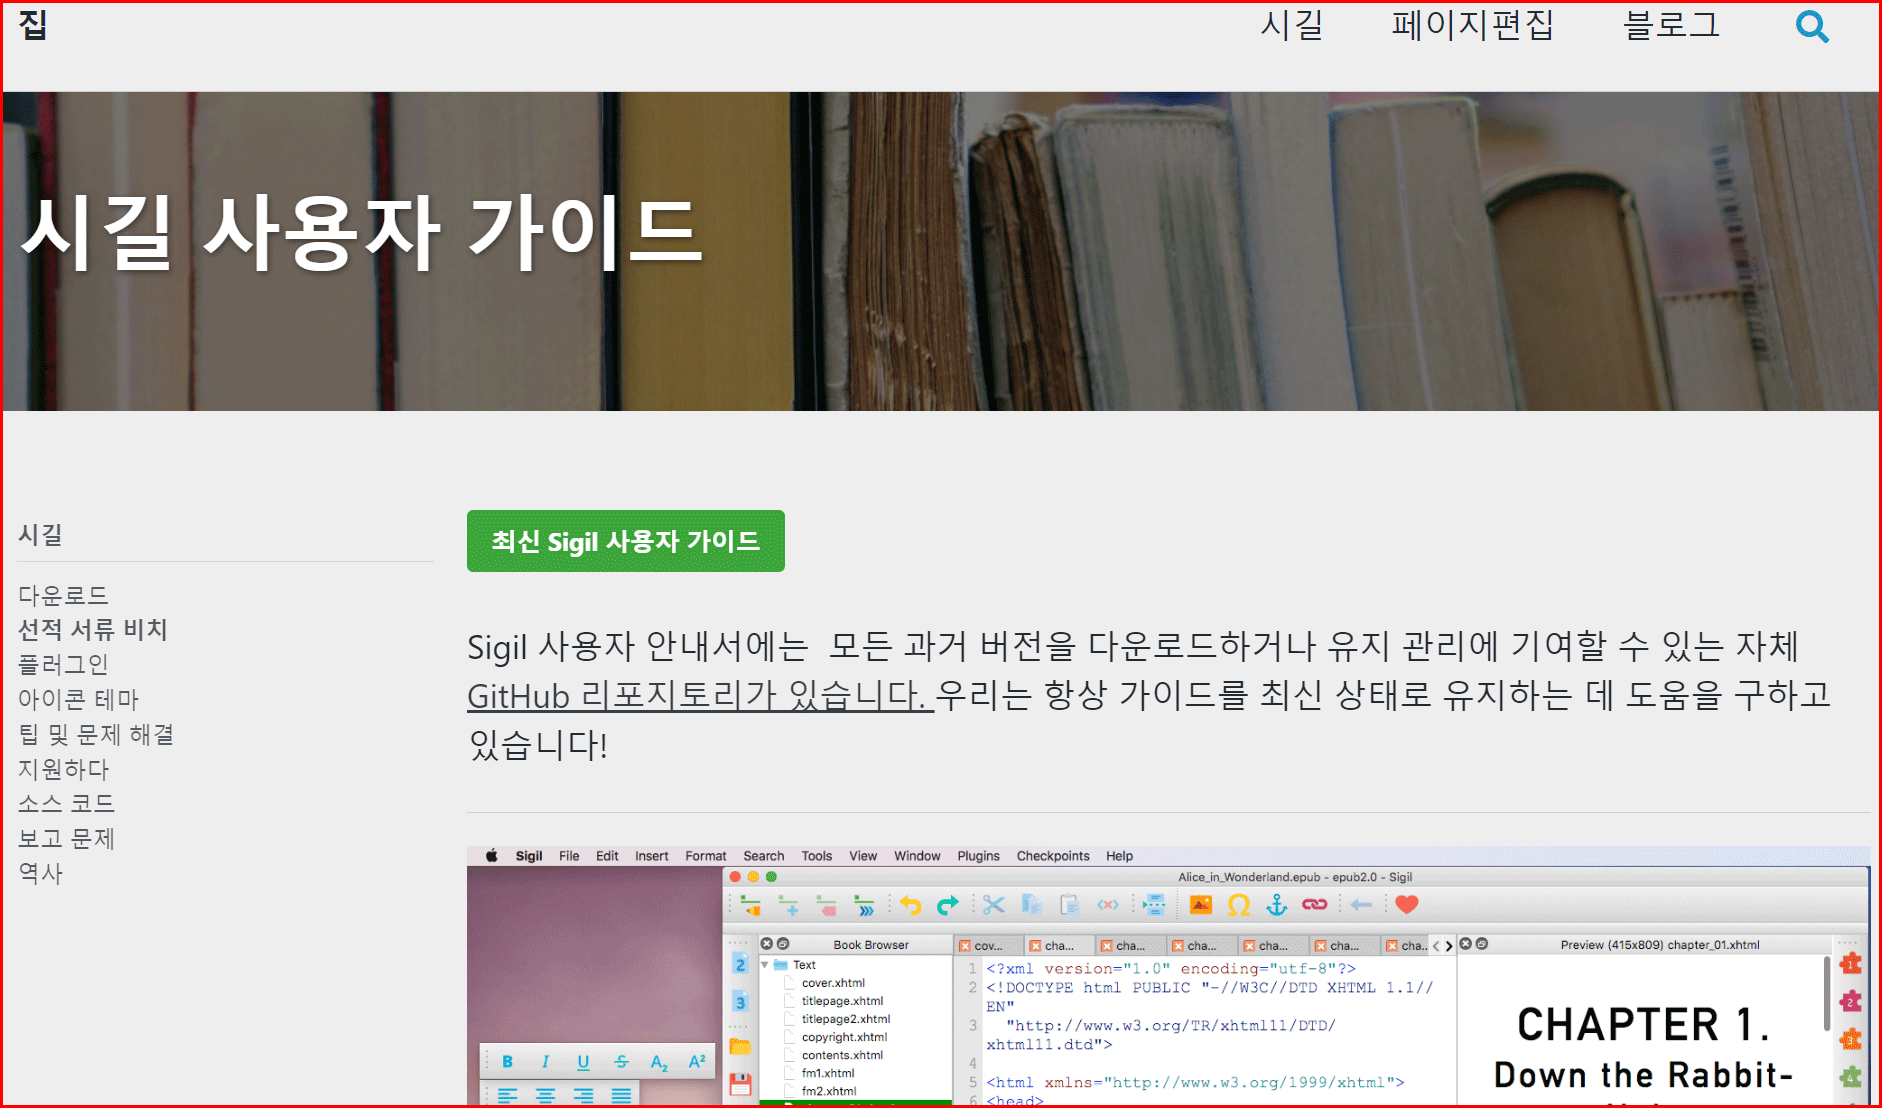Toggle Subscript A₂ in the Sigil toolbar
The height and width of the screenshot is (1108, 1882).
(x=659, y=1062)
